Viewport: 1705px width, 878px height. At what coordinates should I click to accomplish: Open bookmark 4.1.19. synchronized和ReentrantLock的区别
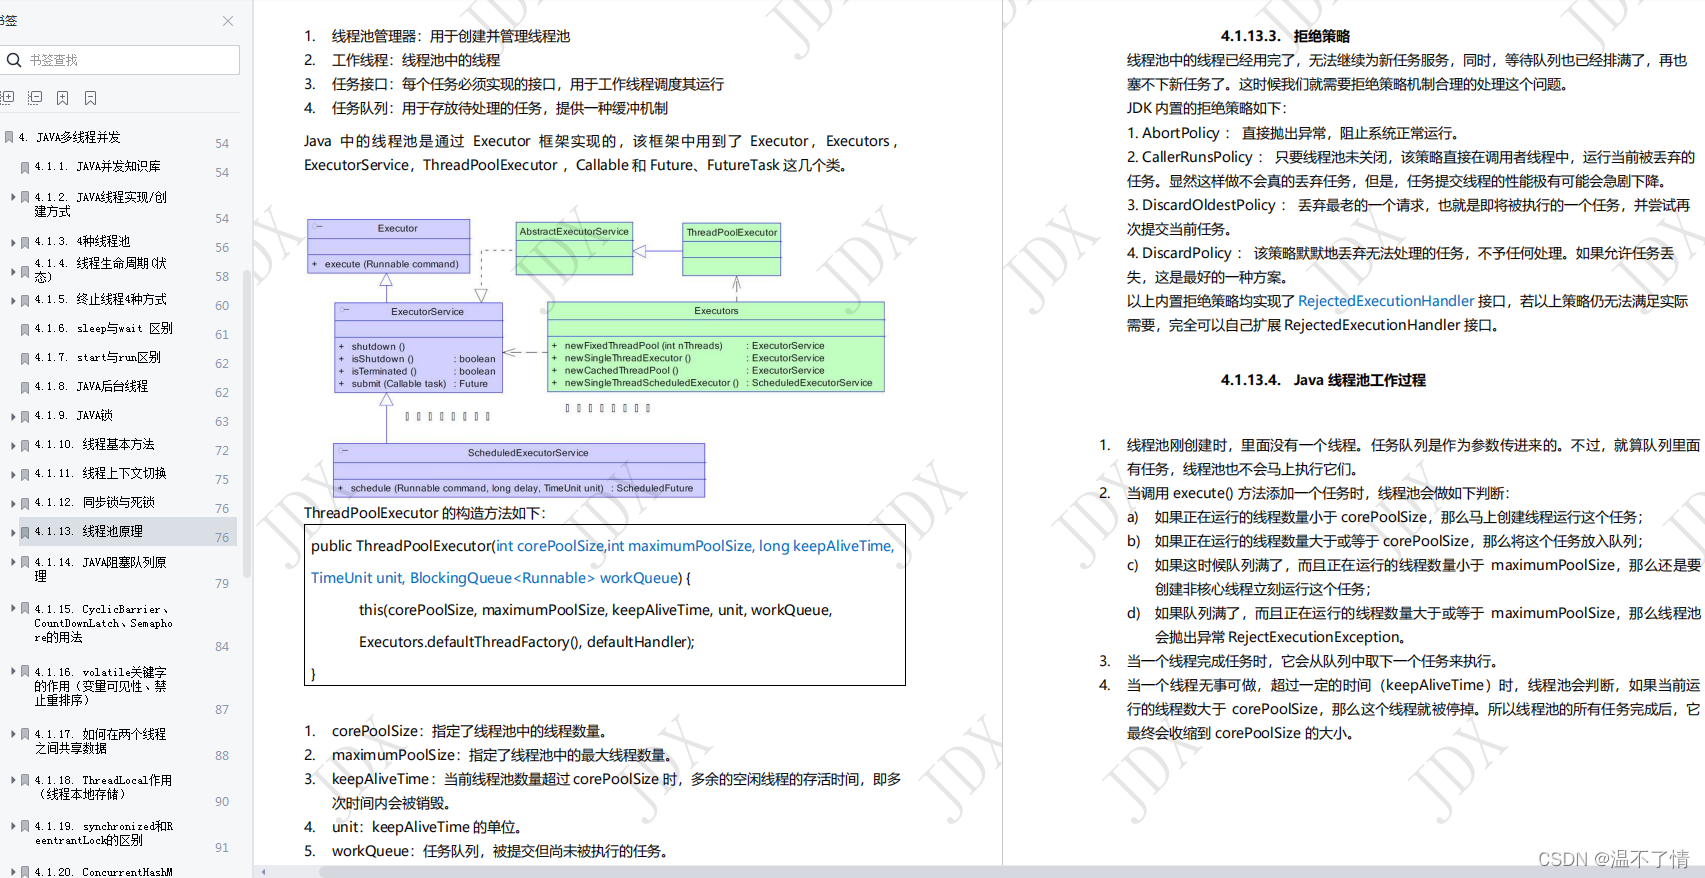tap(103, 833)
